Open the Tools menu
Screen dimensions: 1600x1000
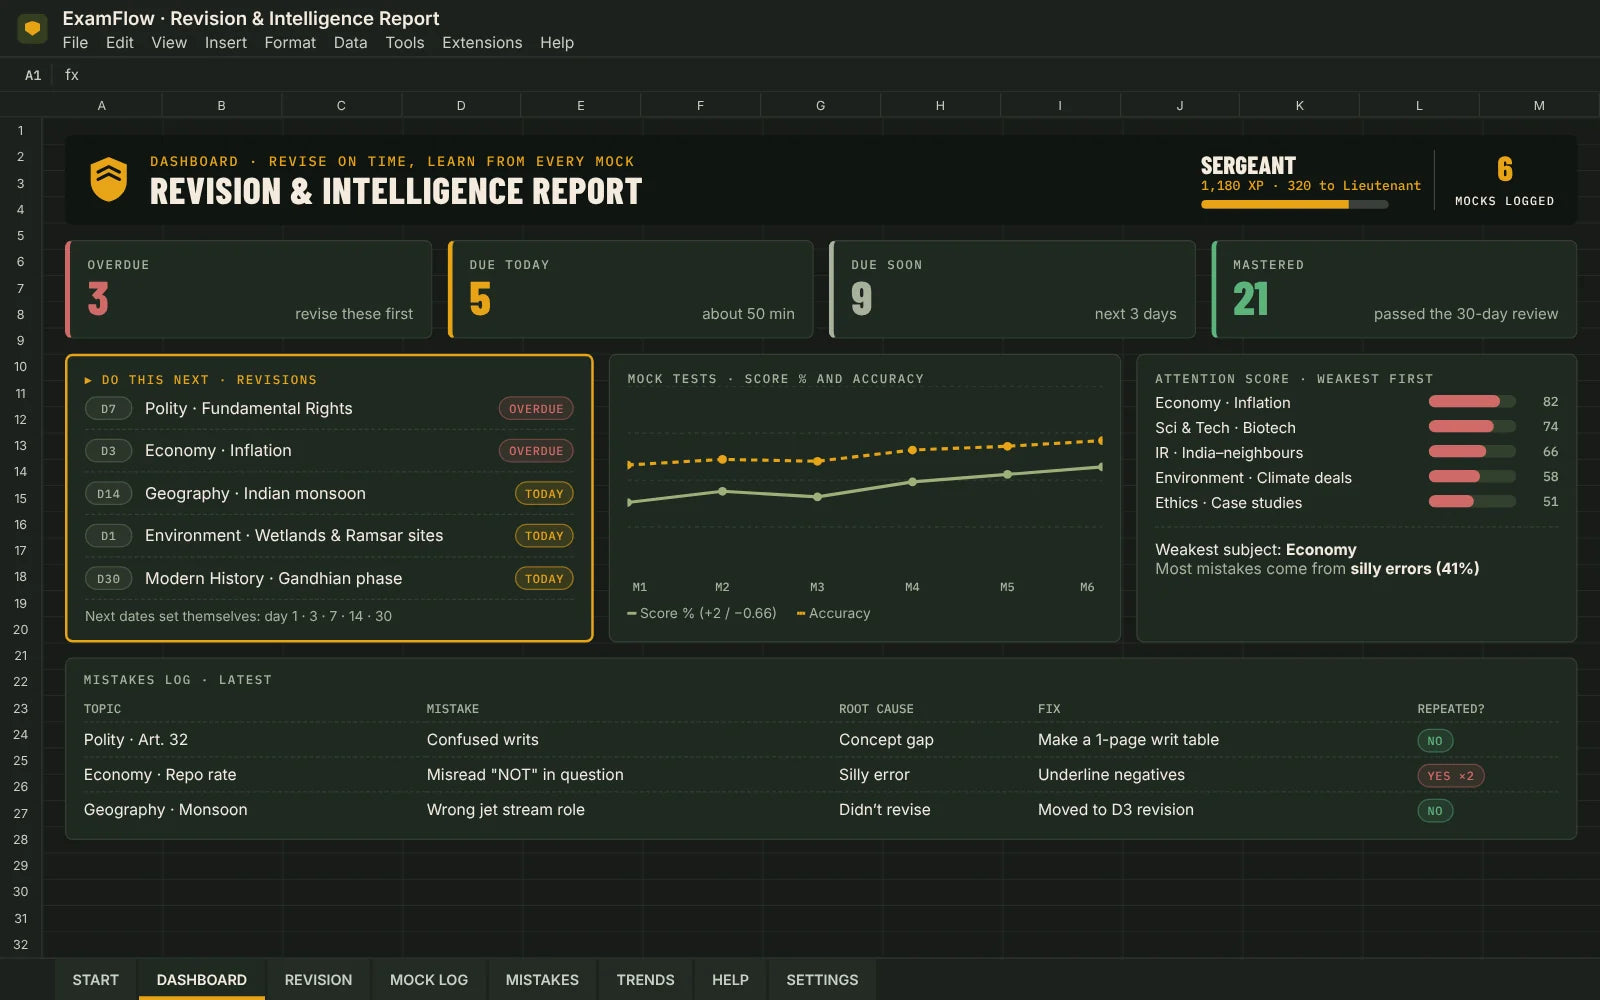[x=405, y=43]
